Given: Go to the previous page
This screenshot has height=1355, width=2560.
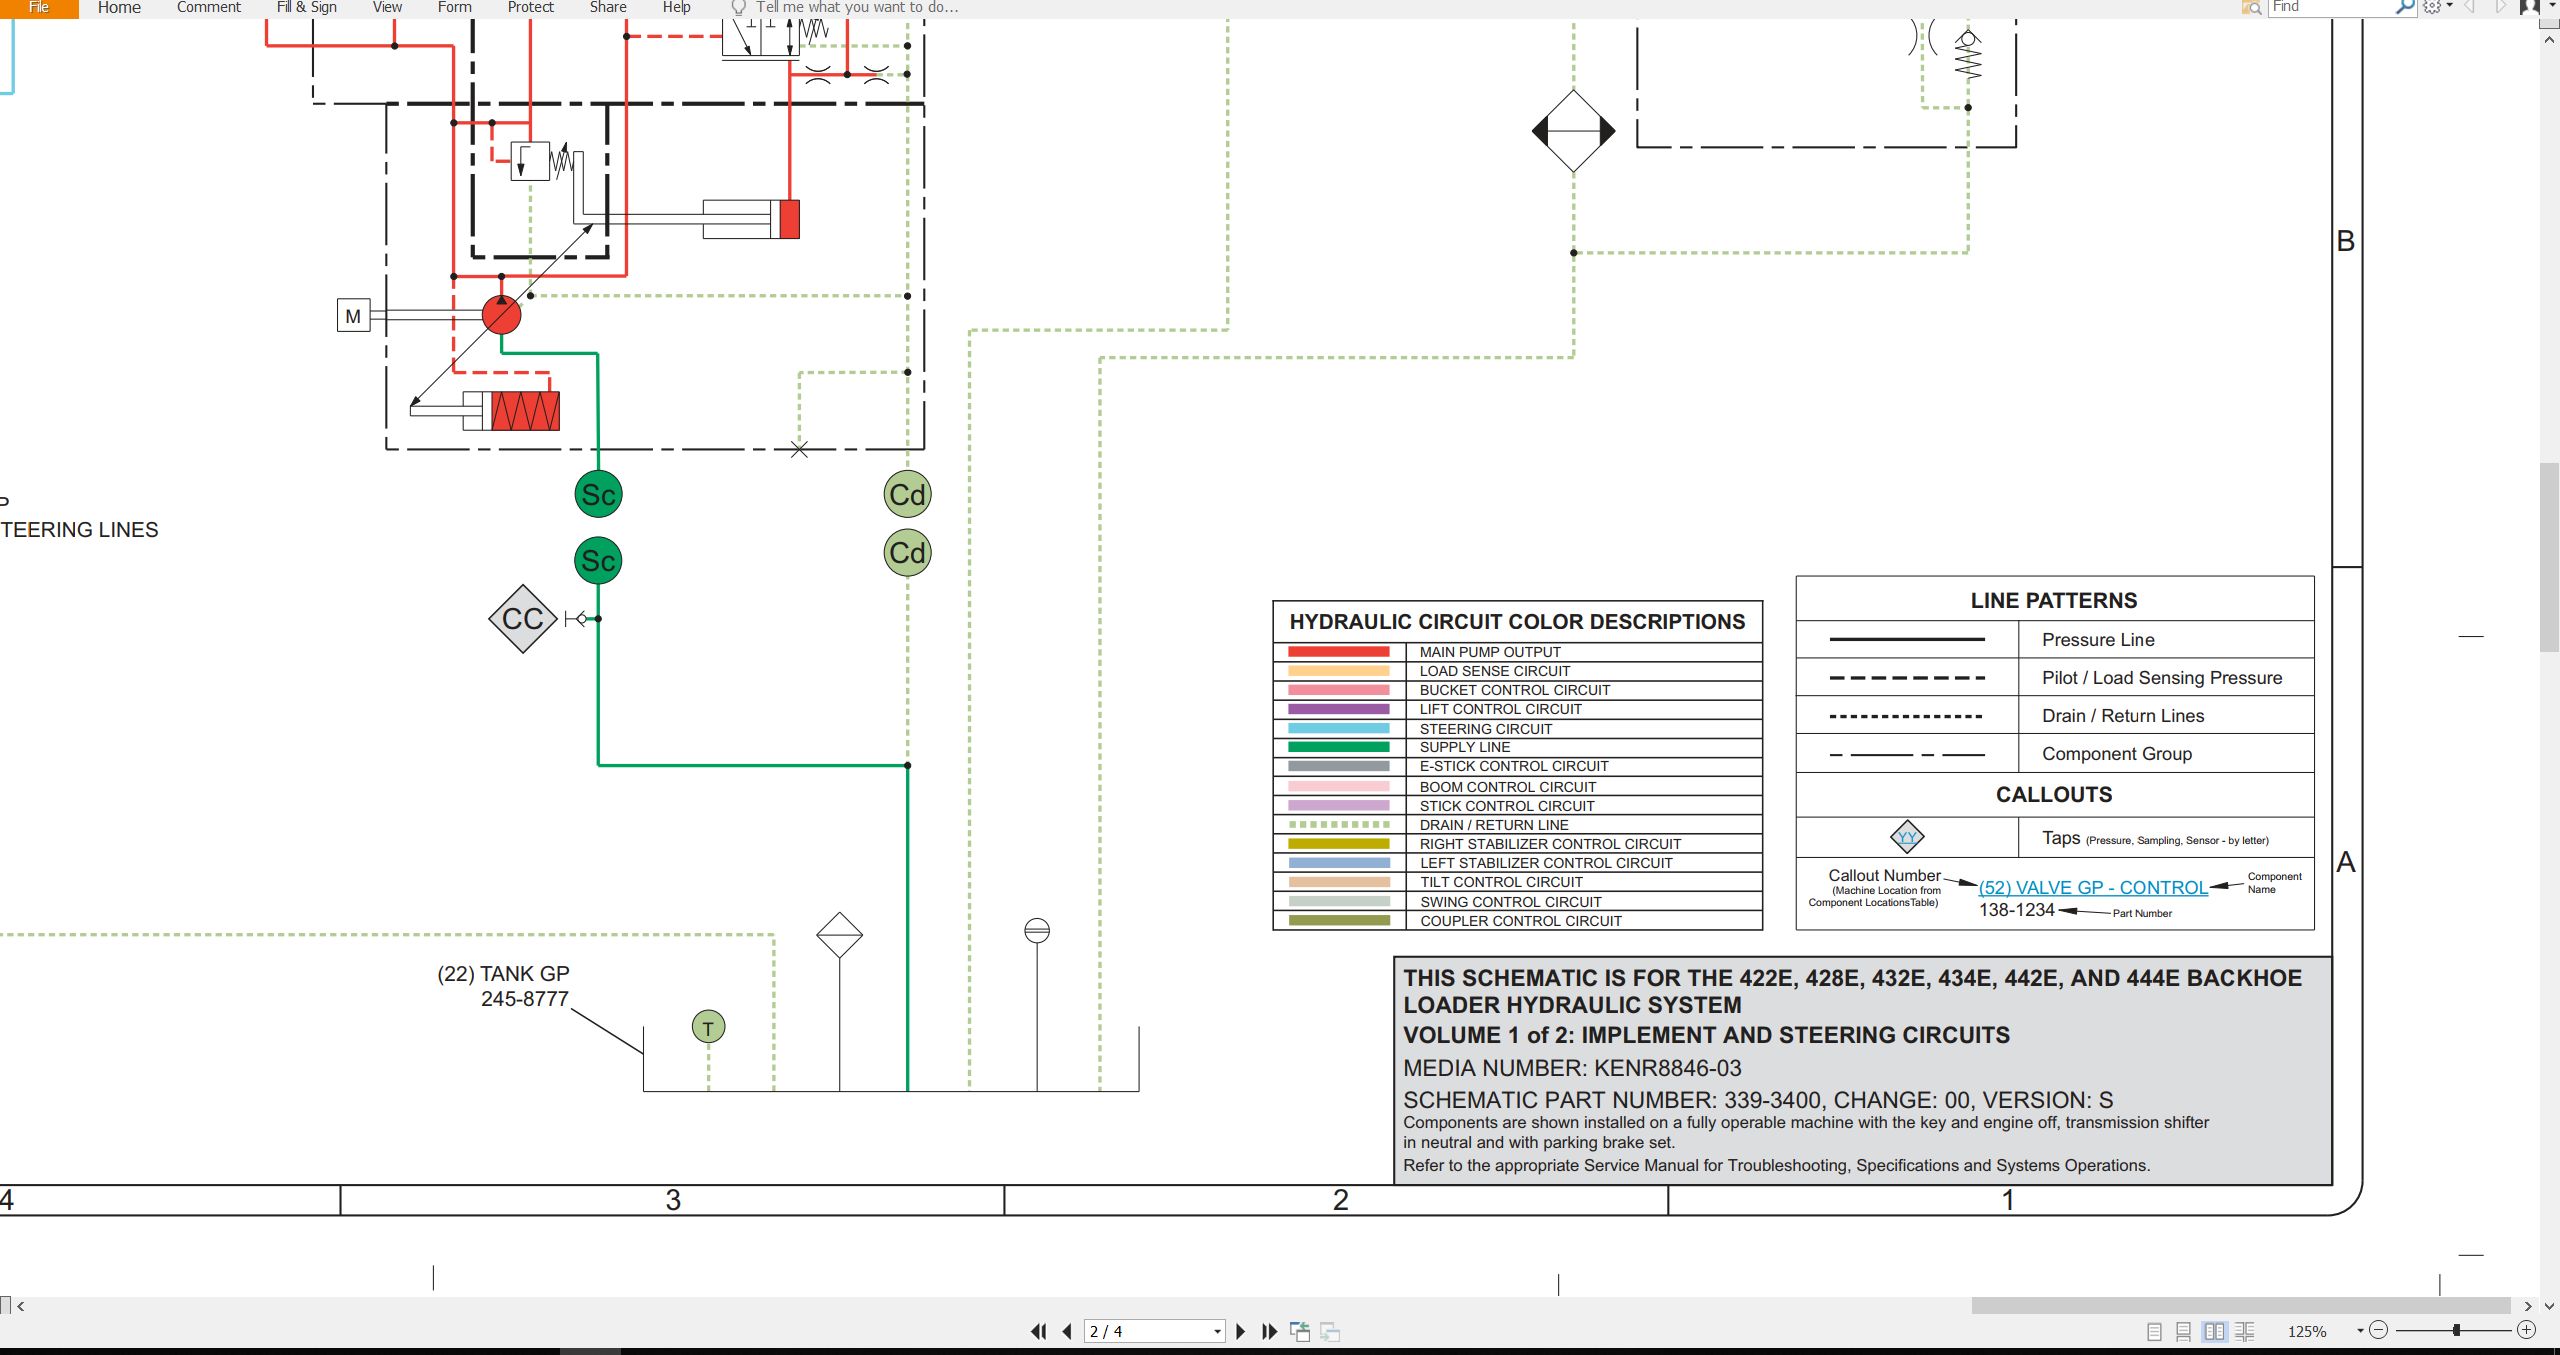Looking at the screenshot, I should click(x=1067, y=1331).
